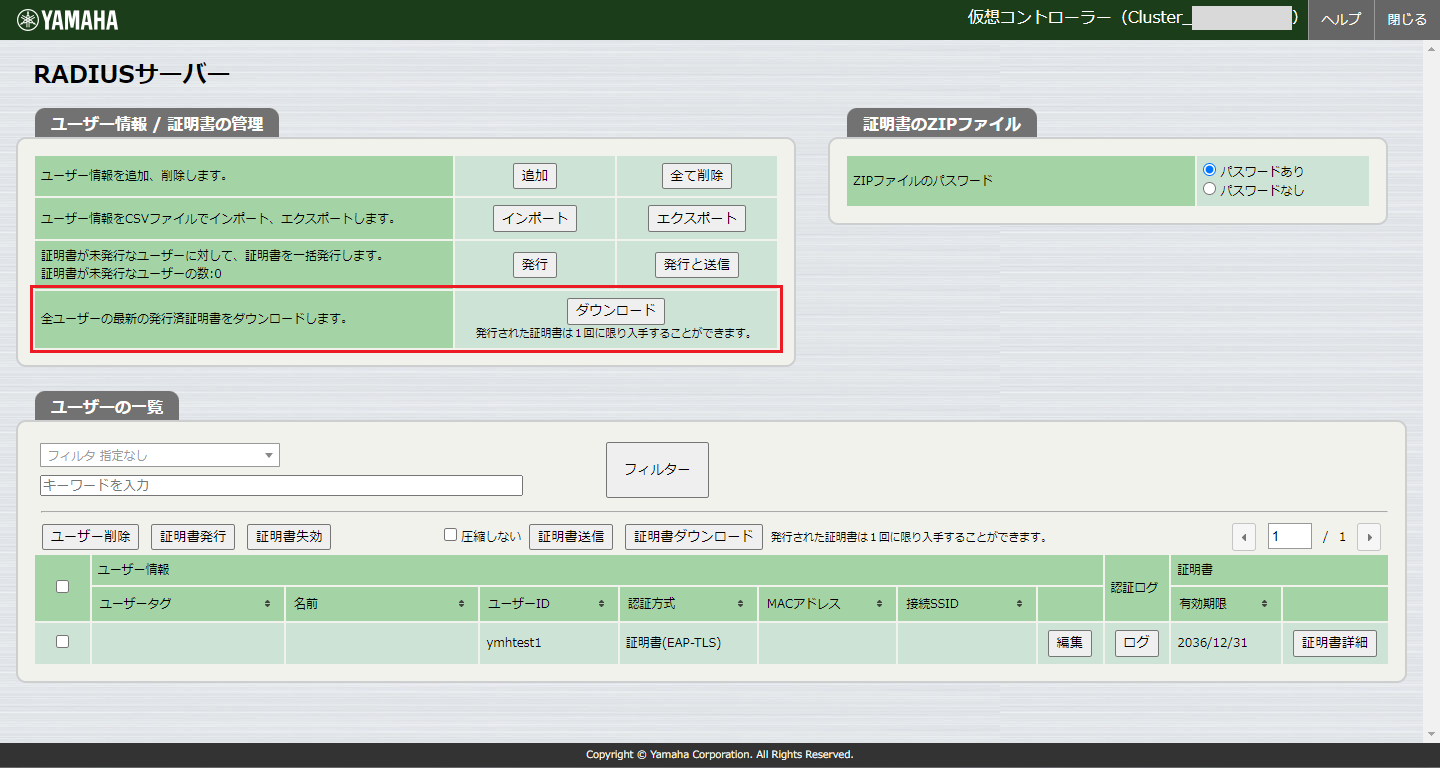Sort the user list by 接続SSID
Screen dimensions: 1440x768
point(1022,603)
